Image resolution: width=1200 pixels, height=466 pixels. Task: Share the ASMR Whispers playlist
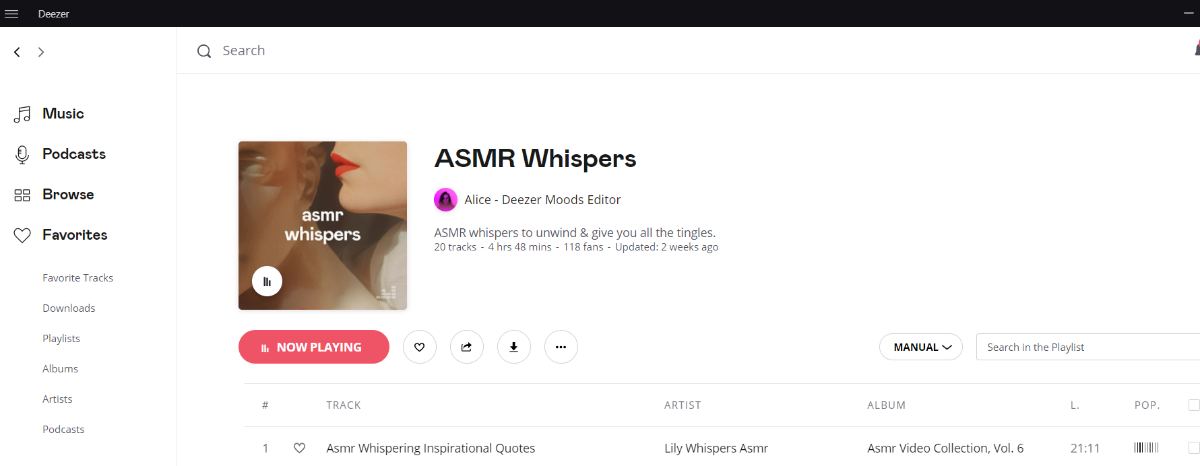point(467,347)
